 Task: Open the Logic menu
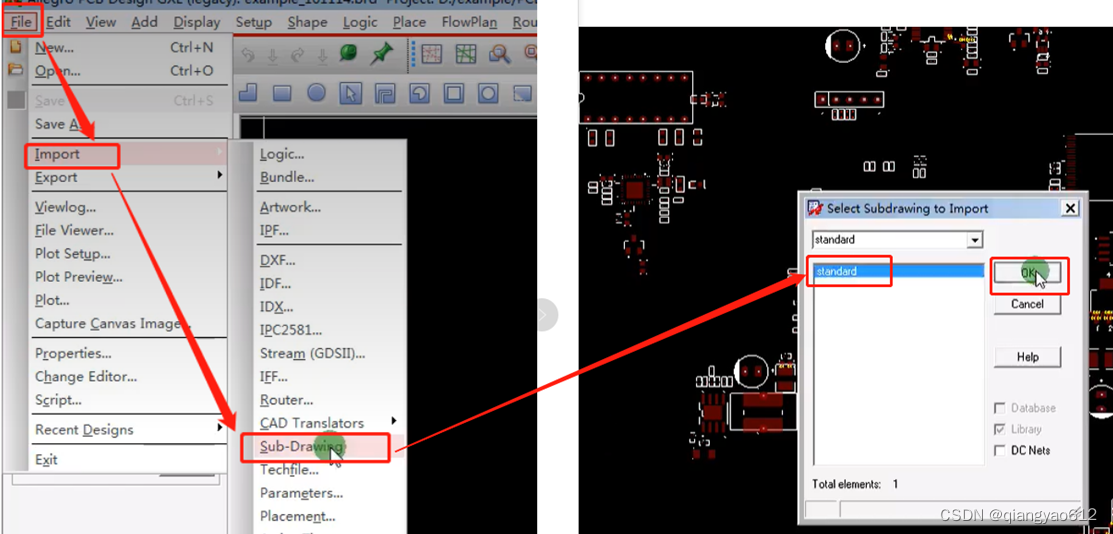tap(360, 22)
